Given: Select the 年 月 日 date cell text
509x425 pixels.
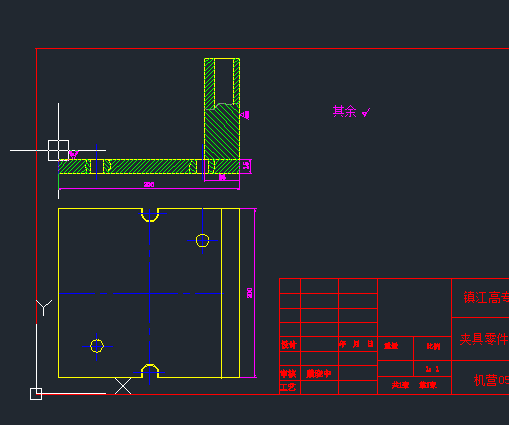Looking at the screenshot, I should (x=356, y=344).
